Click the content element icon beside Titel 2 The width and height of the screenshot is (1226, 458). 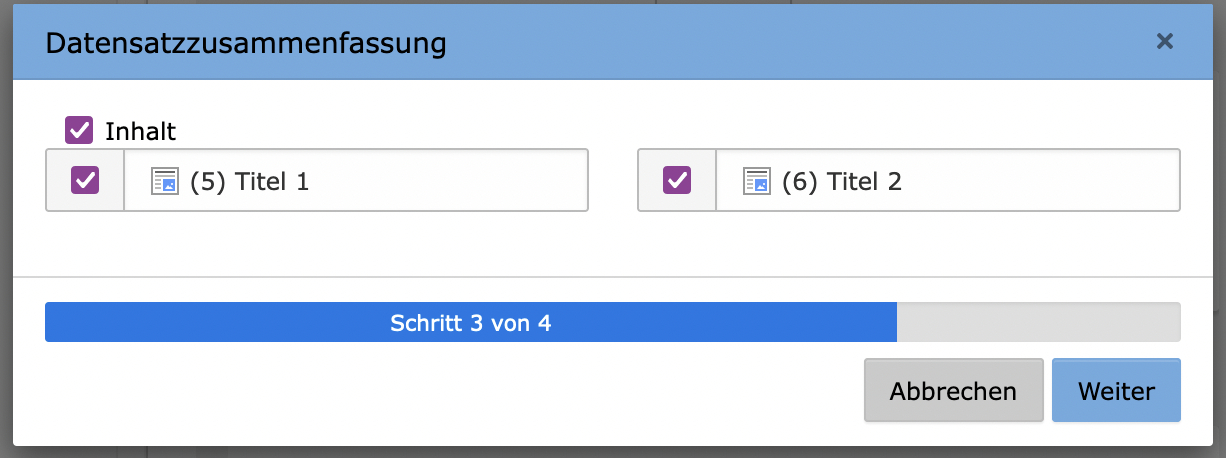click(x=756, y=181)
